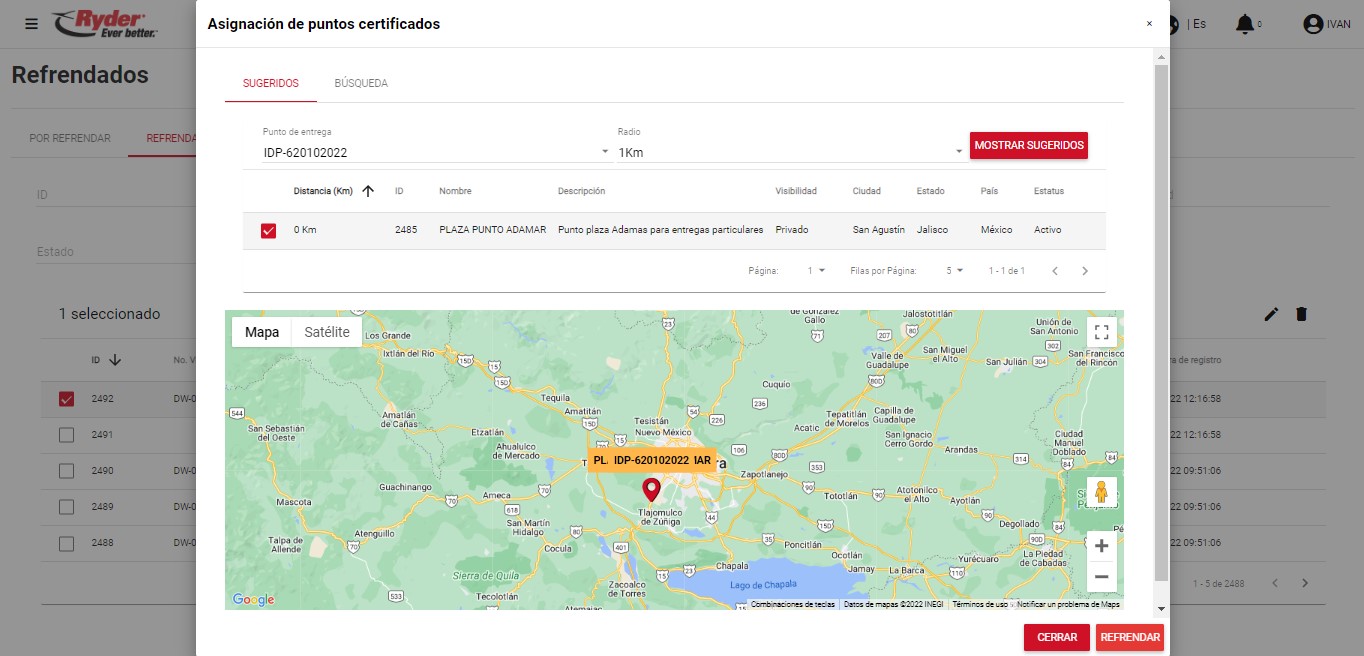Sort by Distancia (Km) column header
The width and height of the screenshot is (1364, 656).
point(323,191)
